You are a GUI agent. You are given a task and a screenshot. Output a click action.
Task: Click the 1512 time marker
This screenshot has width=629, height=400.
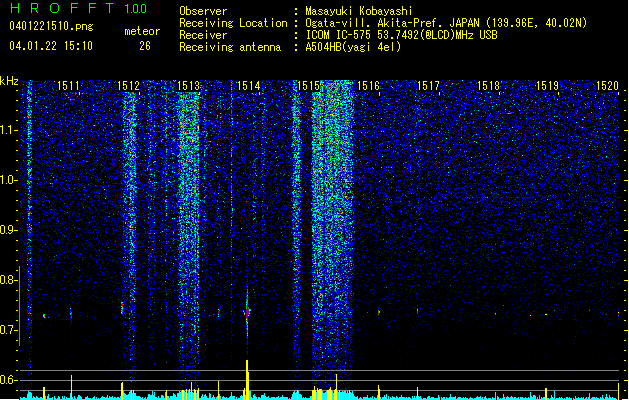click(128, 85)
